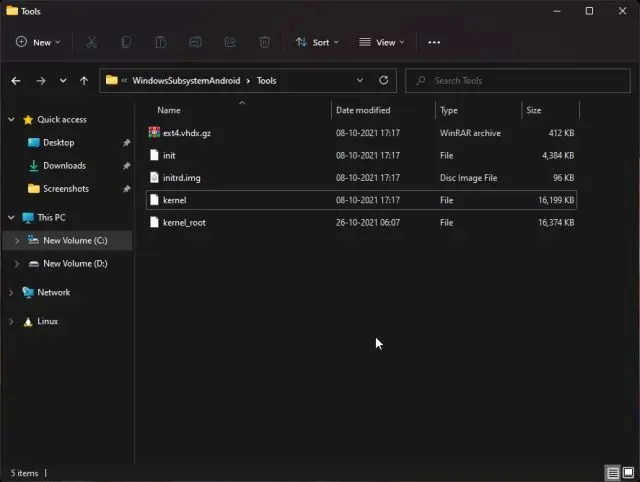Switch to large thumbnails view in status bar

627,473
